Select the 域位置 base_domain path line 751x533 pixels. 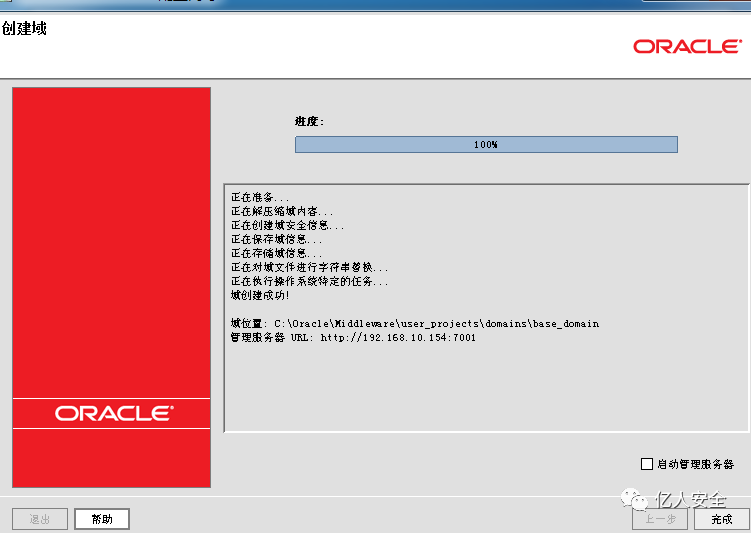[x=415, y=324]
